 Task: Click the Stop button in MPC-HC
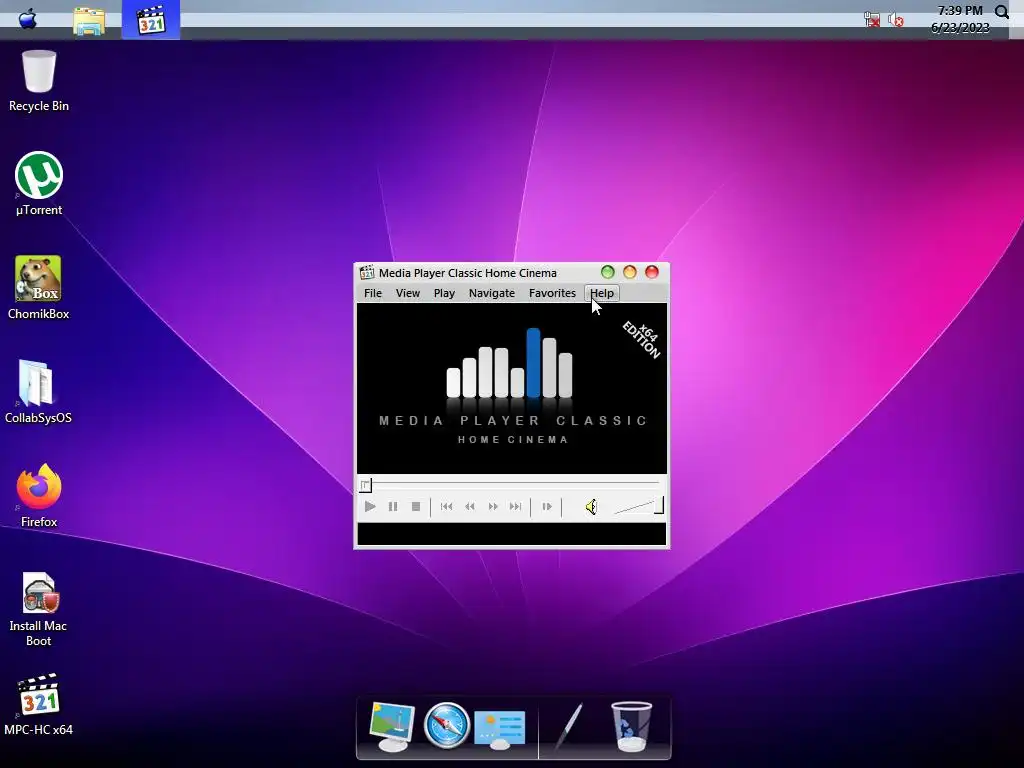click(415, 506)
